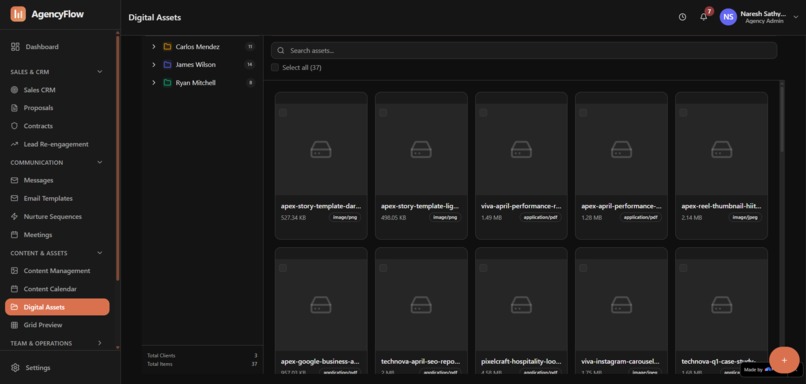This screenshot has height=384, width=806.
Task: Check the technova-april-seo-repo asset checkbox
Action: [x=383, y=268]
